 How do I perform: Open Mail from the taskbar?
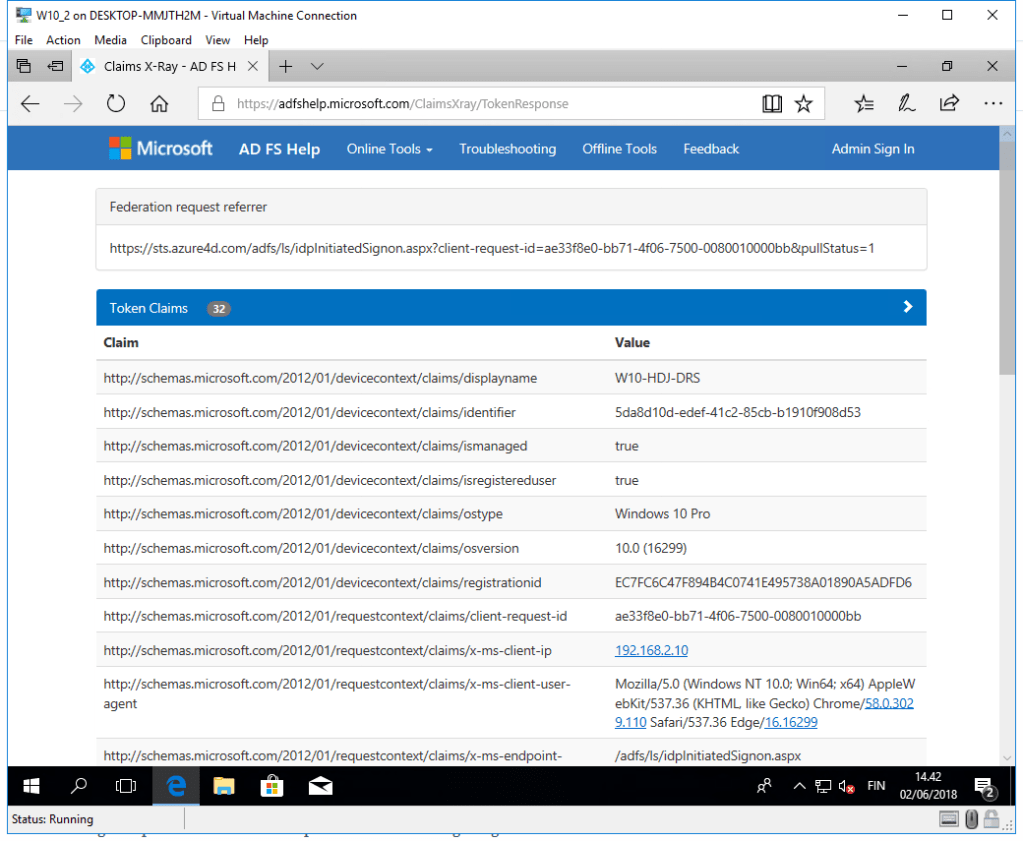click(320, 786)
